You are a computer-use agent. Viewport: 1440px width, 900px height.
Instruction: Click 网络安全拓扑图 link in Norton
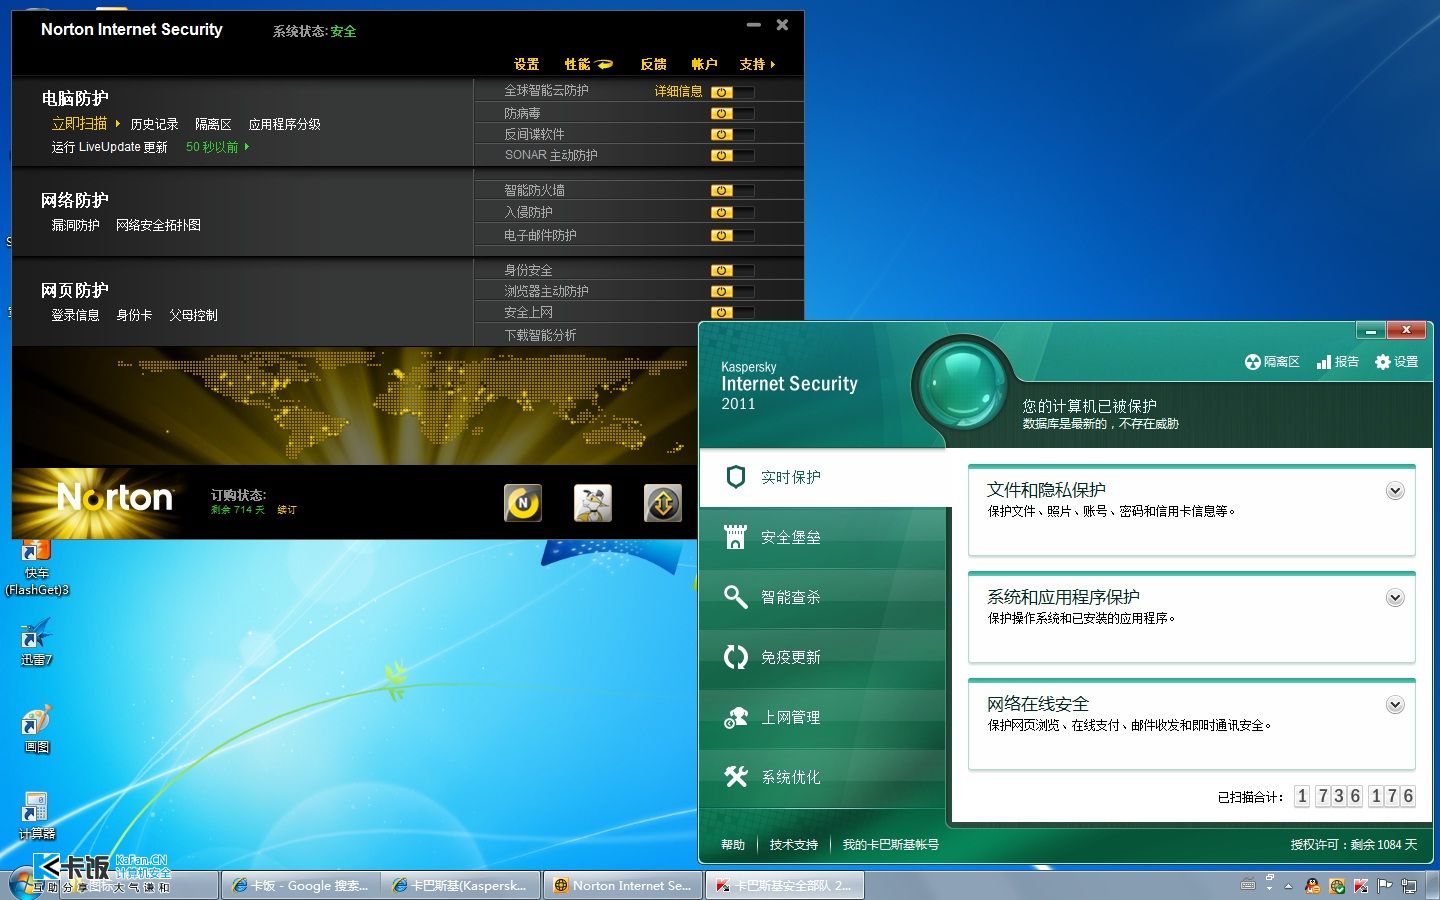pyautogui.click(x=158, y=225)
